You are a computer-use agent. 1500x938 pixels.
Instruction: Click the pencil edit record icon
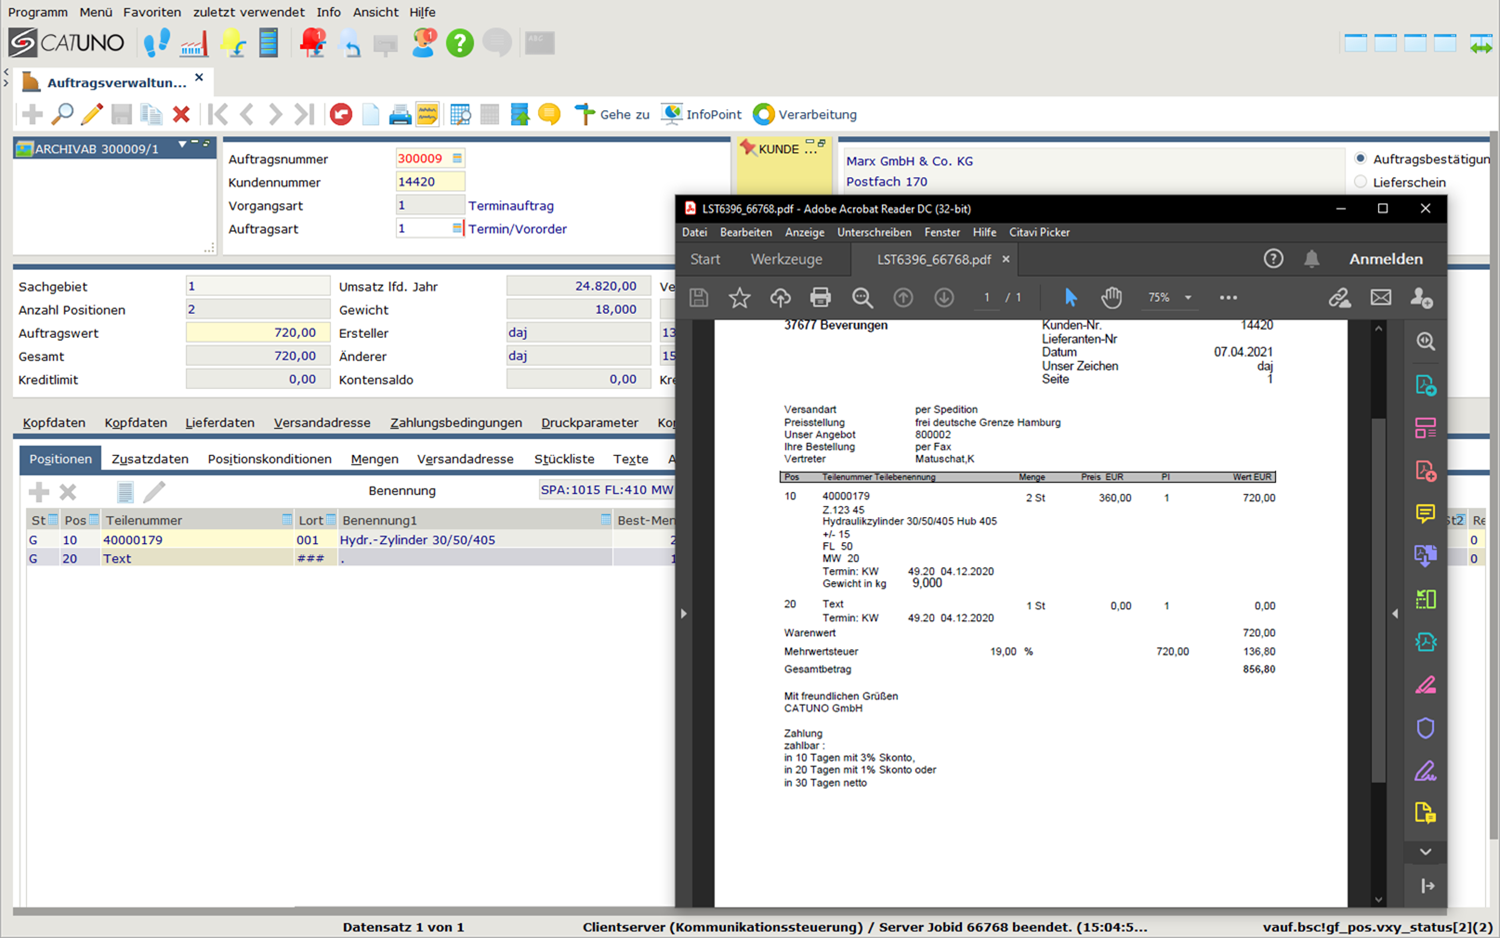tap(92, 115)
